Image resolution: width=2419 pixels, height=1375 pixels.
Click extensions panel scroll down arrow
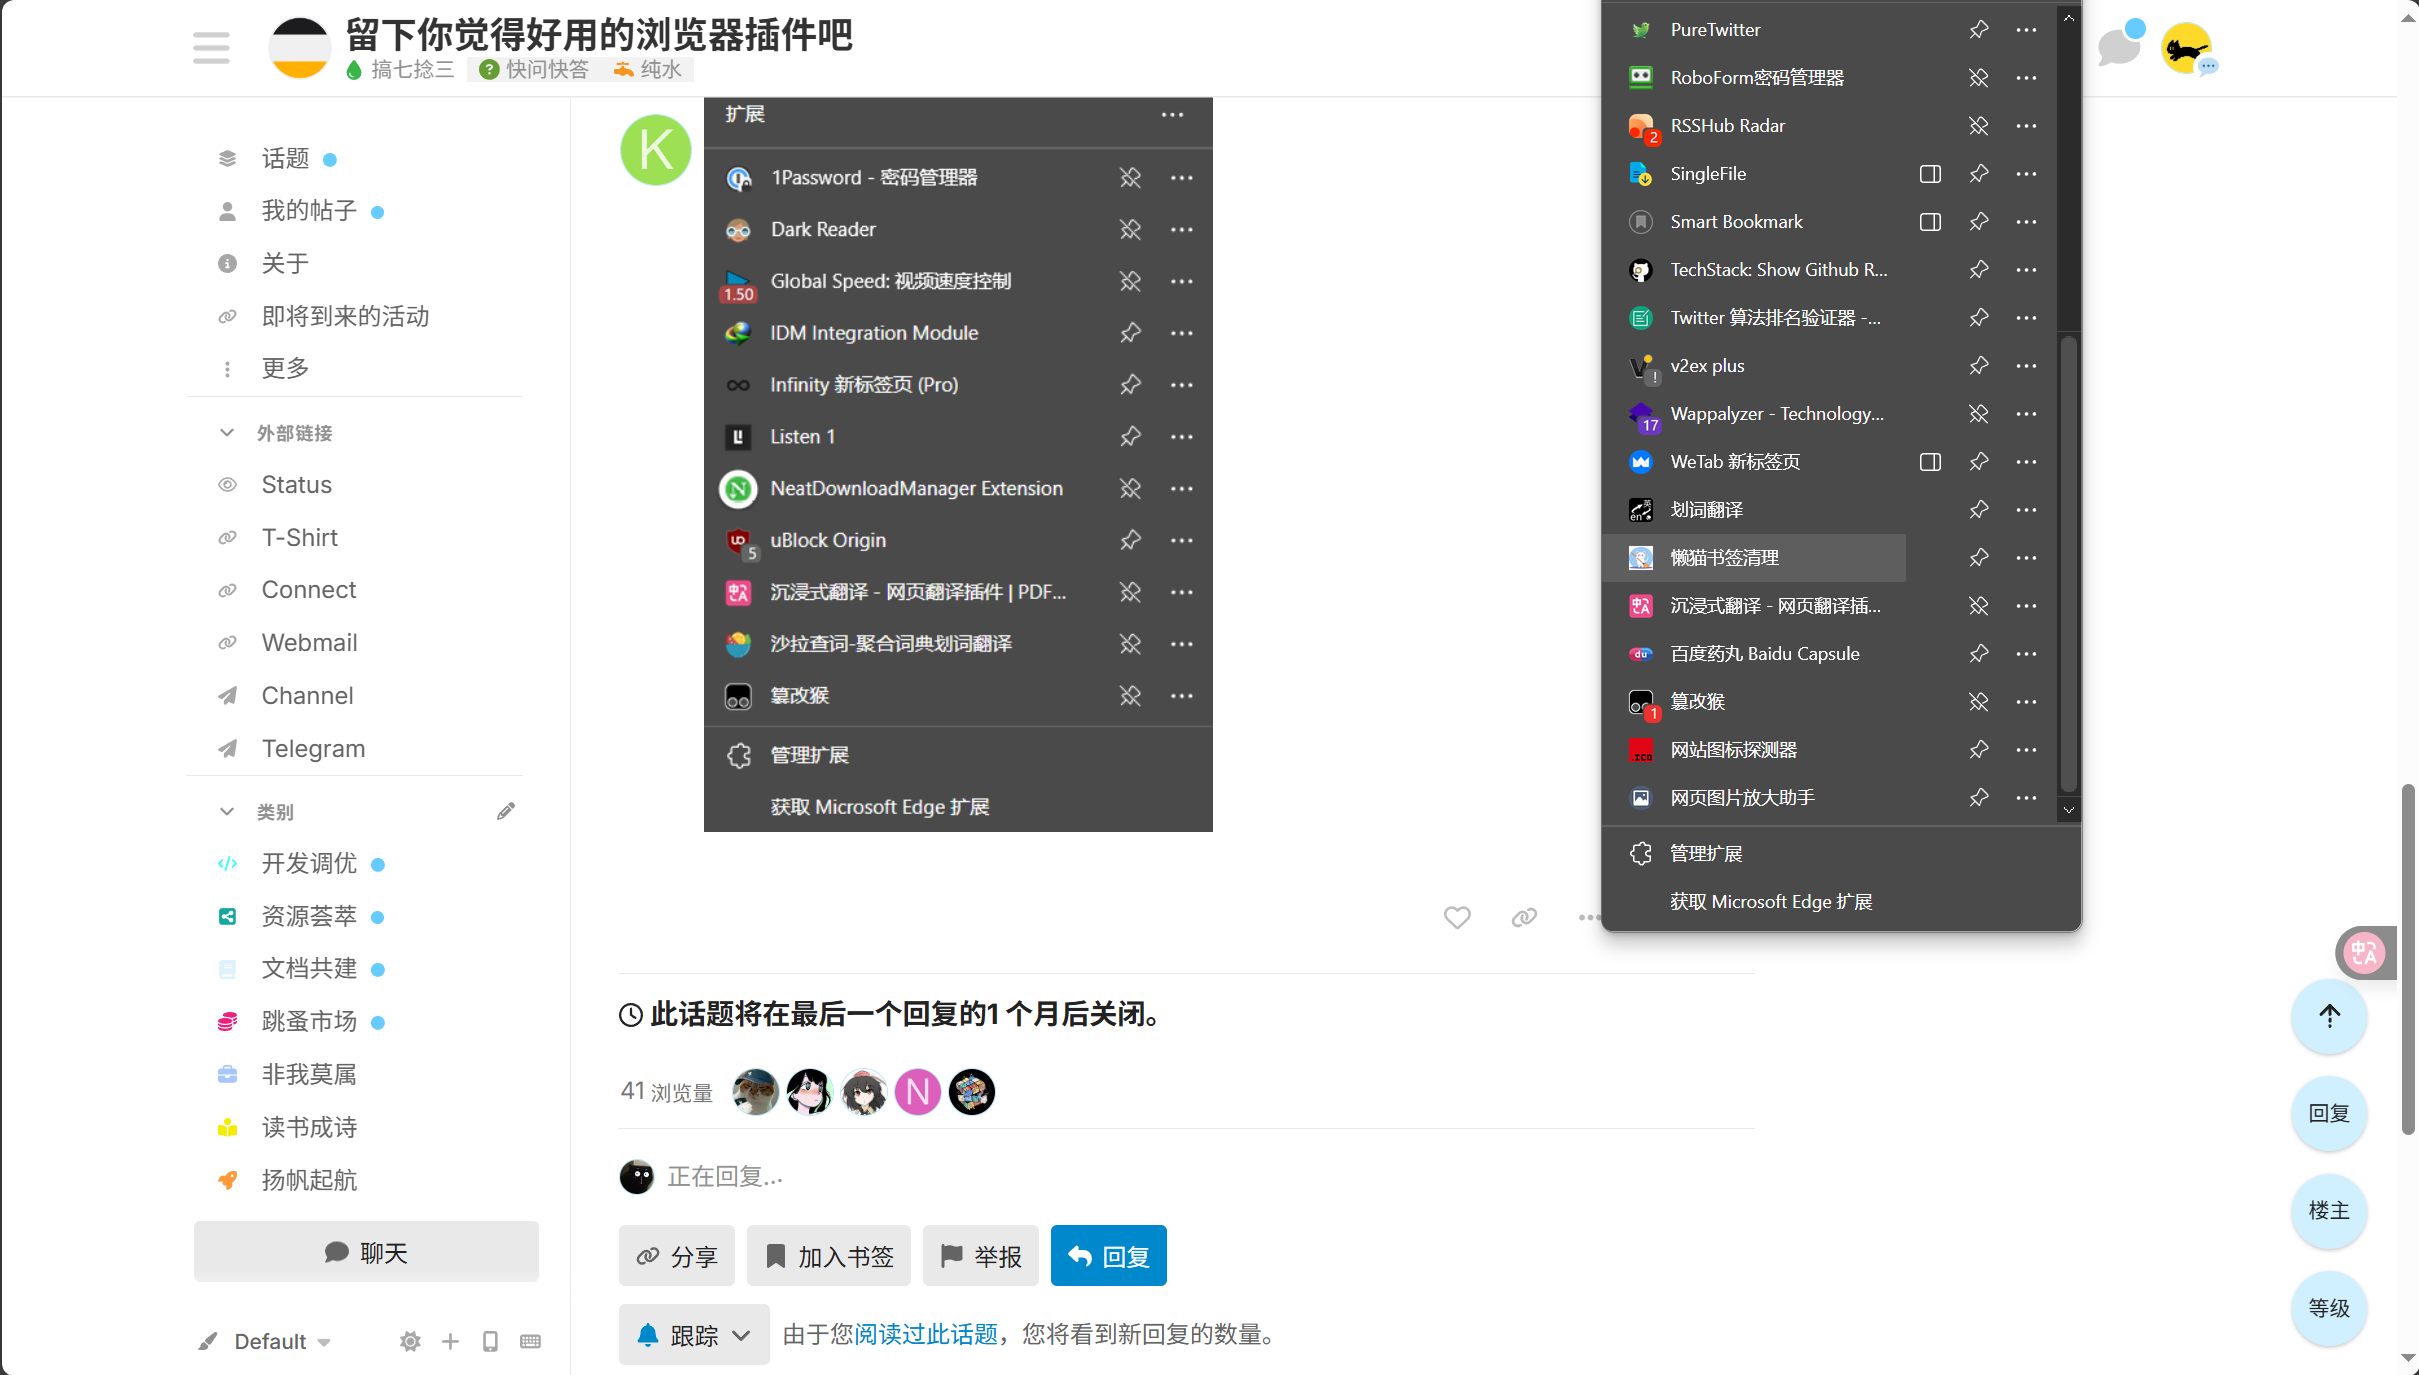(x=2069, y=811)
